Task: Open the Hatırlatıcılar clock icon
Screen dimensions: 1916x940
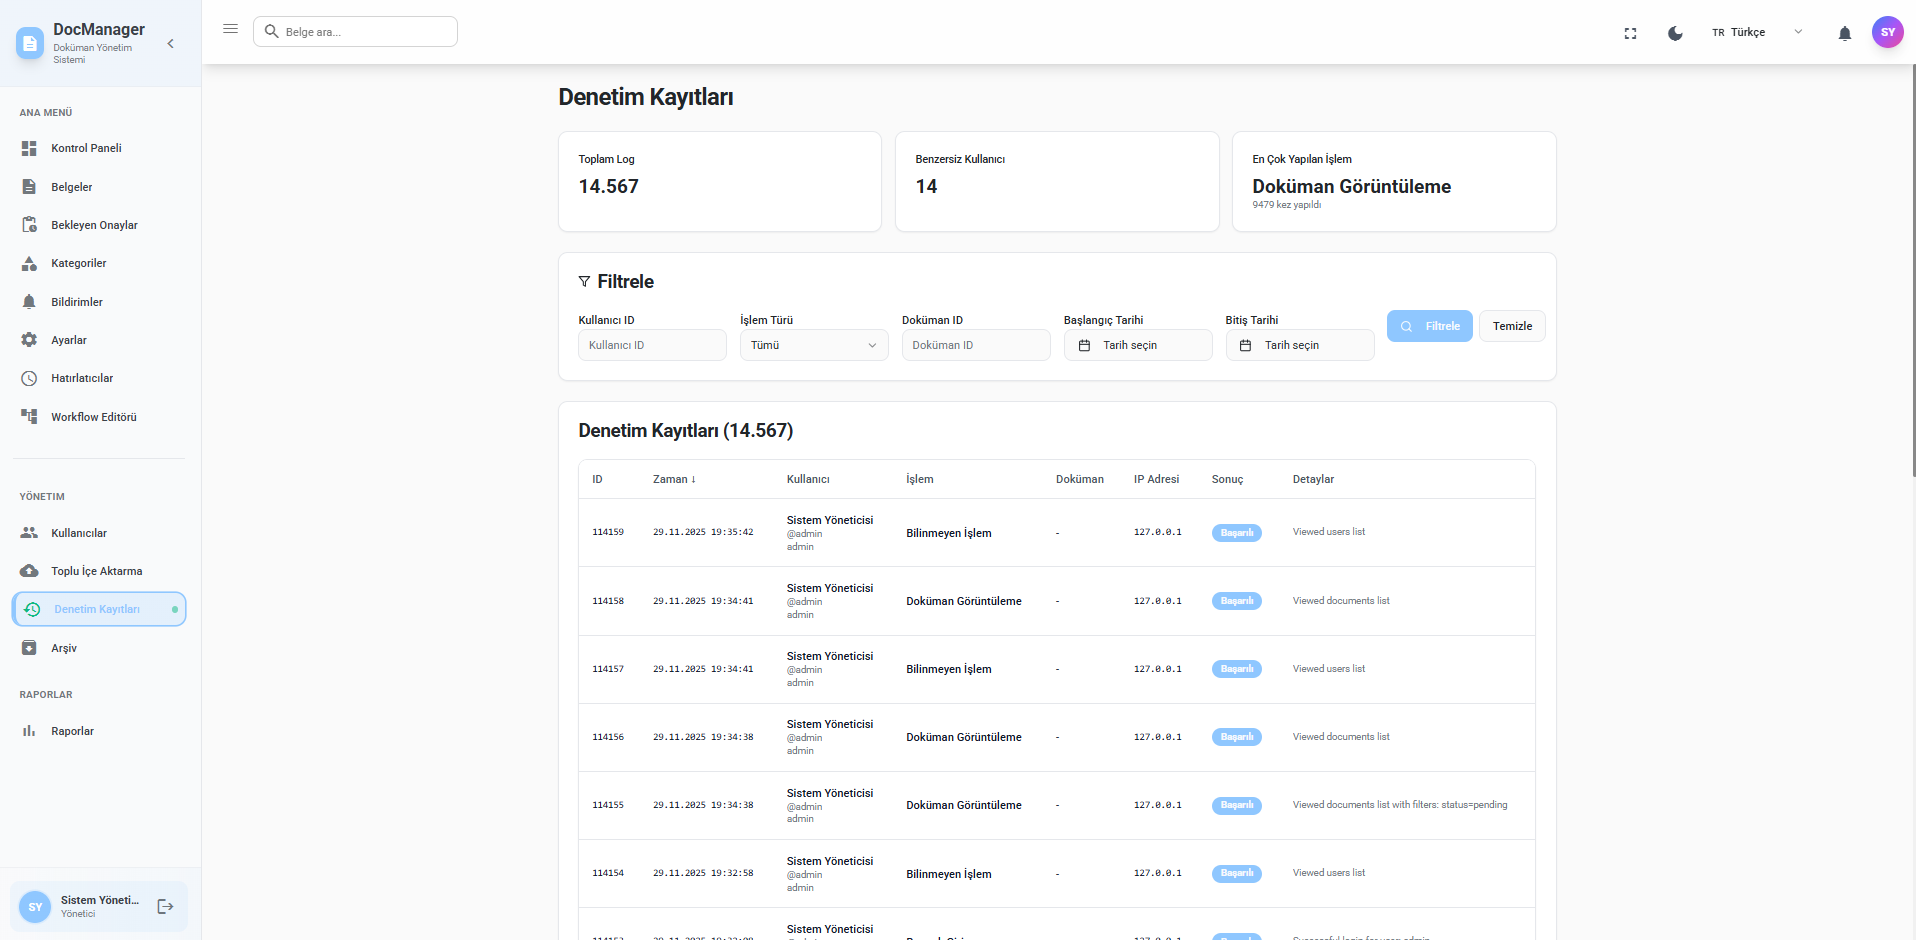Action: pos(31,378)
